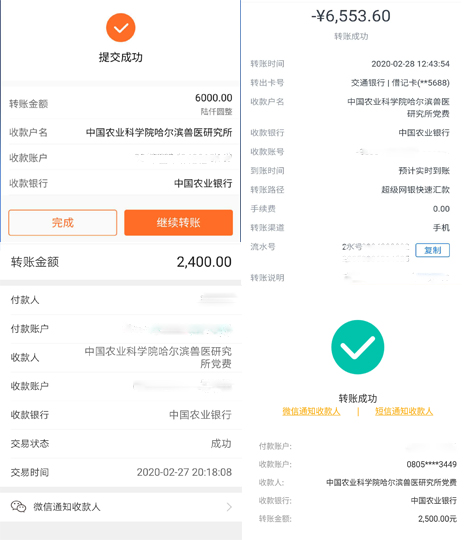Select the 6000.00 transfer amount value
466x540 pixels.
pyautogui.click(x=214, y=98)
